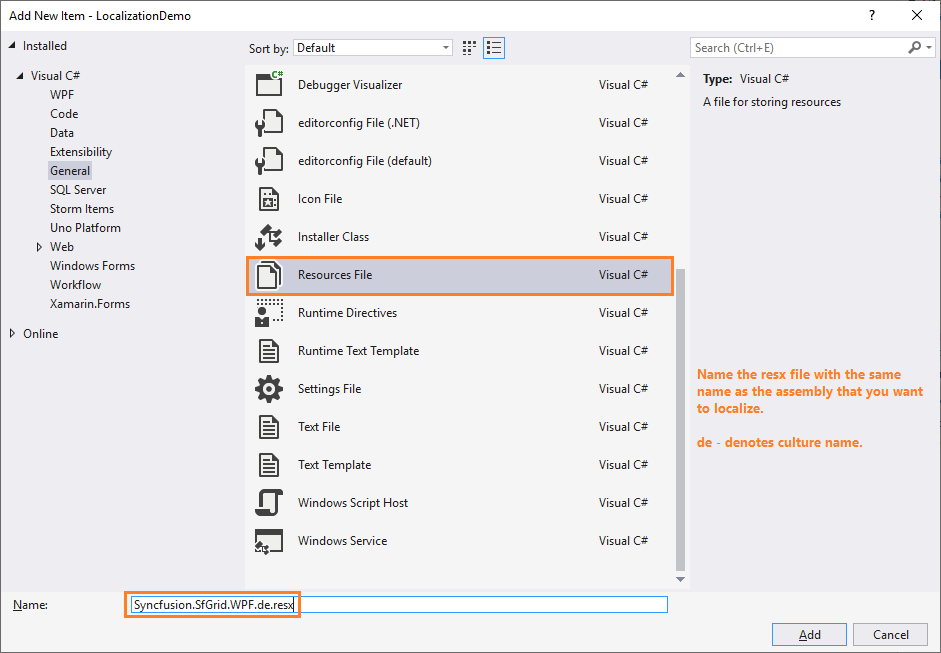Click the Resources File template icon

pos(269,275)
